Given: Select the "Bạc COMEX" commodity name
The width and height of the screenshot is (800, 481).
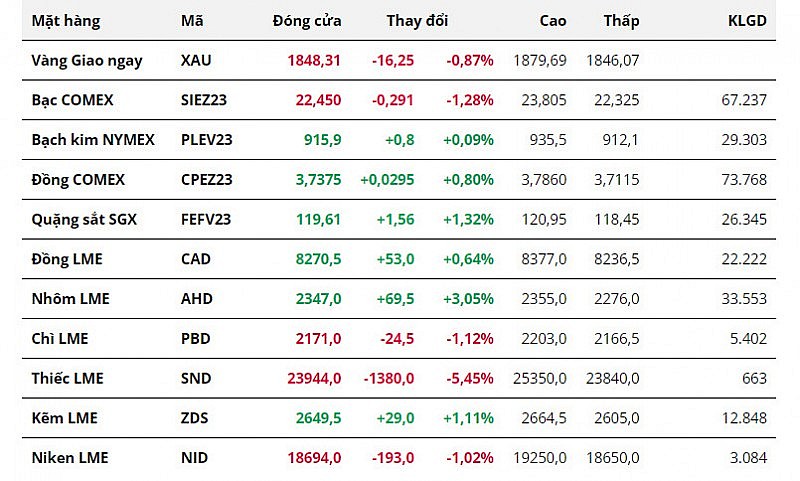Looking at the screenshot, I should pyautogui.click(x=72, y=100).
